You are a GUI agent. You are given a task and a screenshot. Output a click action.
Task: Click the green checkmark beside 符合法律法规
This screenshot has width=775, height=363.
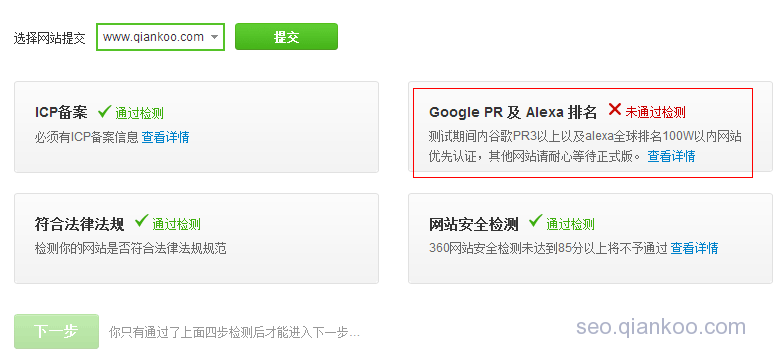(x=141, y=221)
